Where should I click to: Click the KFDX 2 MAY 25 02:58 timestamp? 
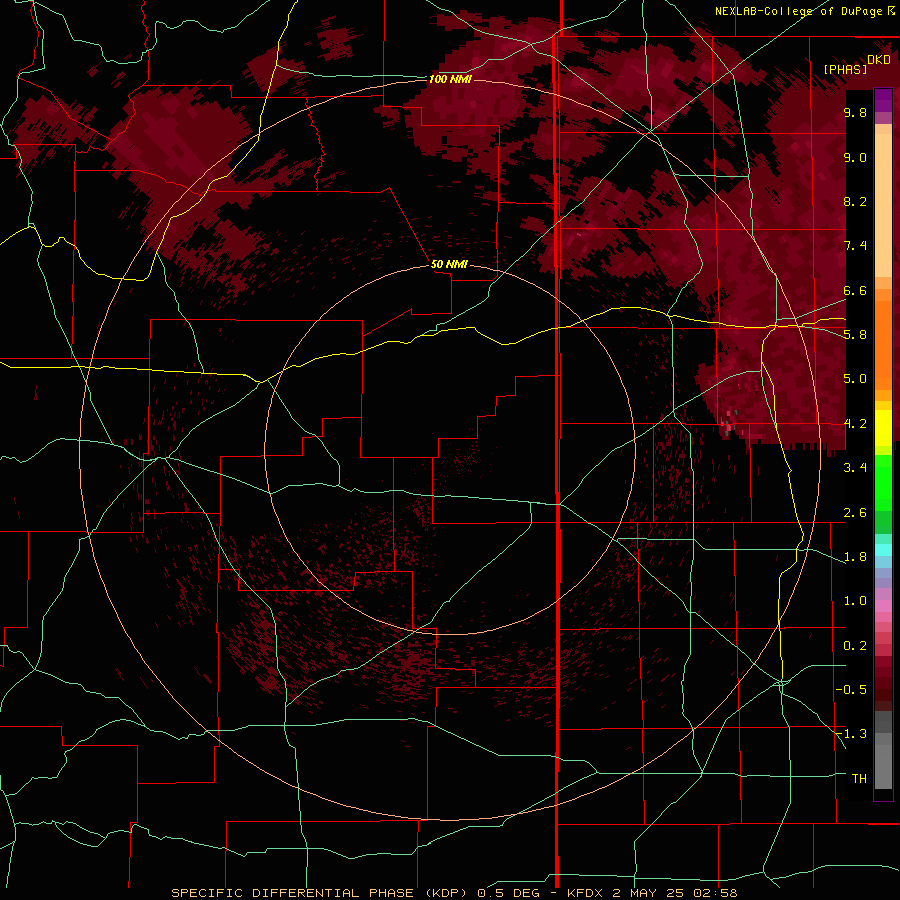click(x=652, y=893)
